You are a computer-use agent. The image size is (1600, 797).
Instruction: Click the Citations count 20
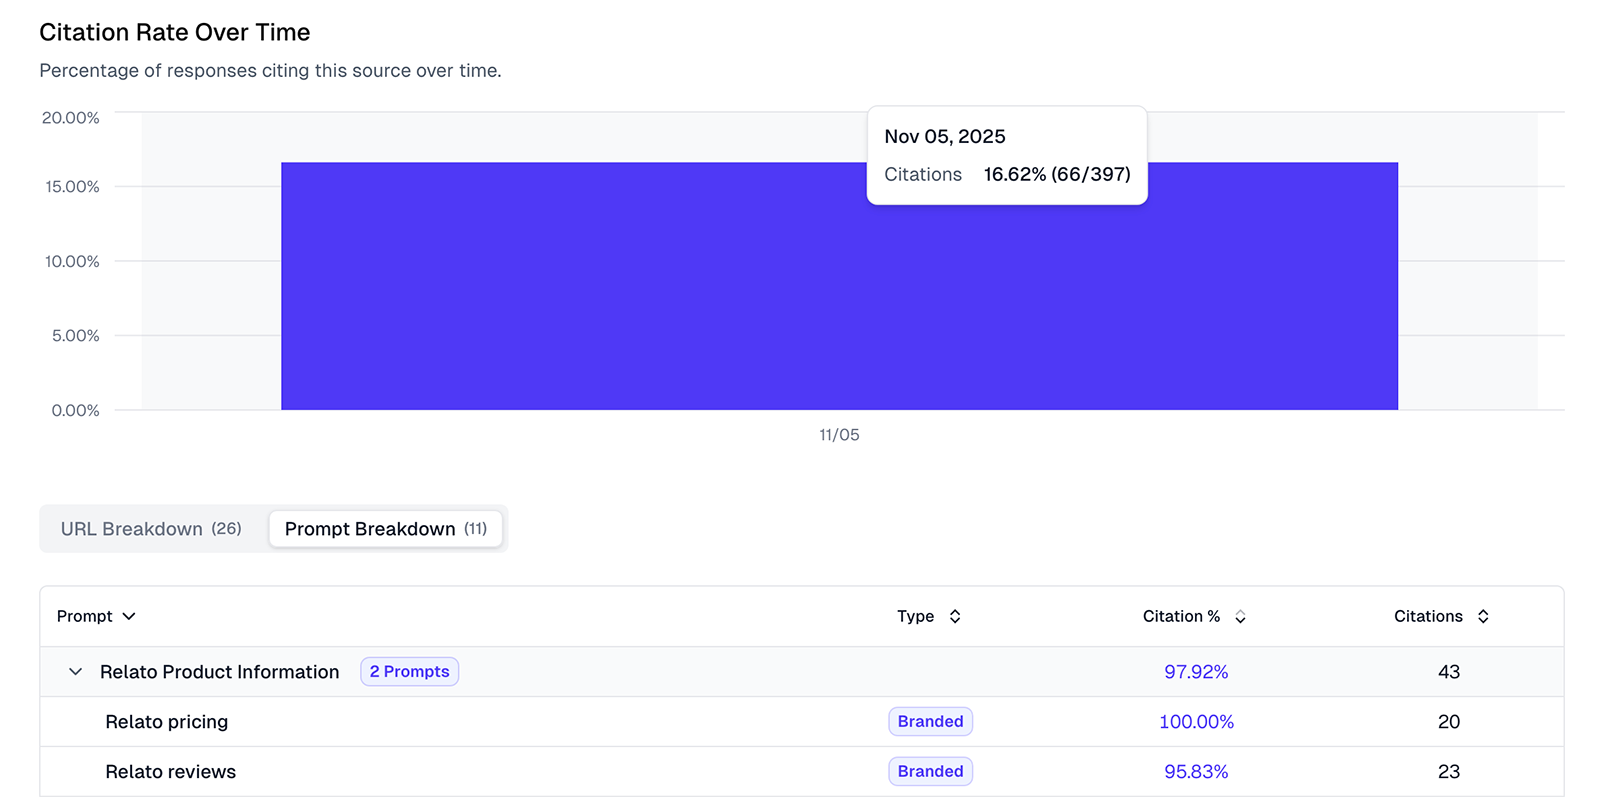pos(1449,722)
